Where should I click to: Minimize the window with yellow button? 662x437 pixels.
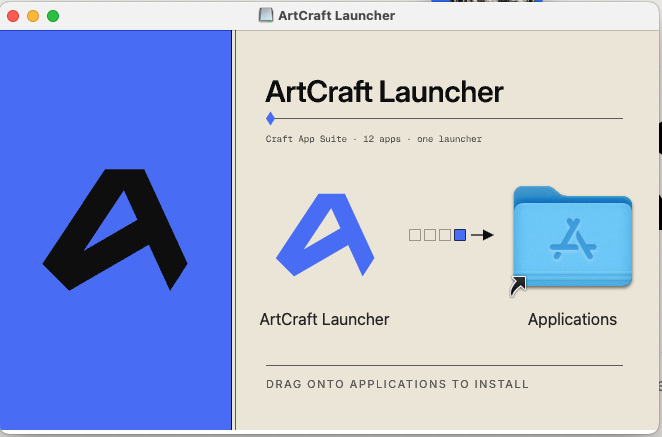tap(33, 16)
